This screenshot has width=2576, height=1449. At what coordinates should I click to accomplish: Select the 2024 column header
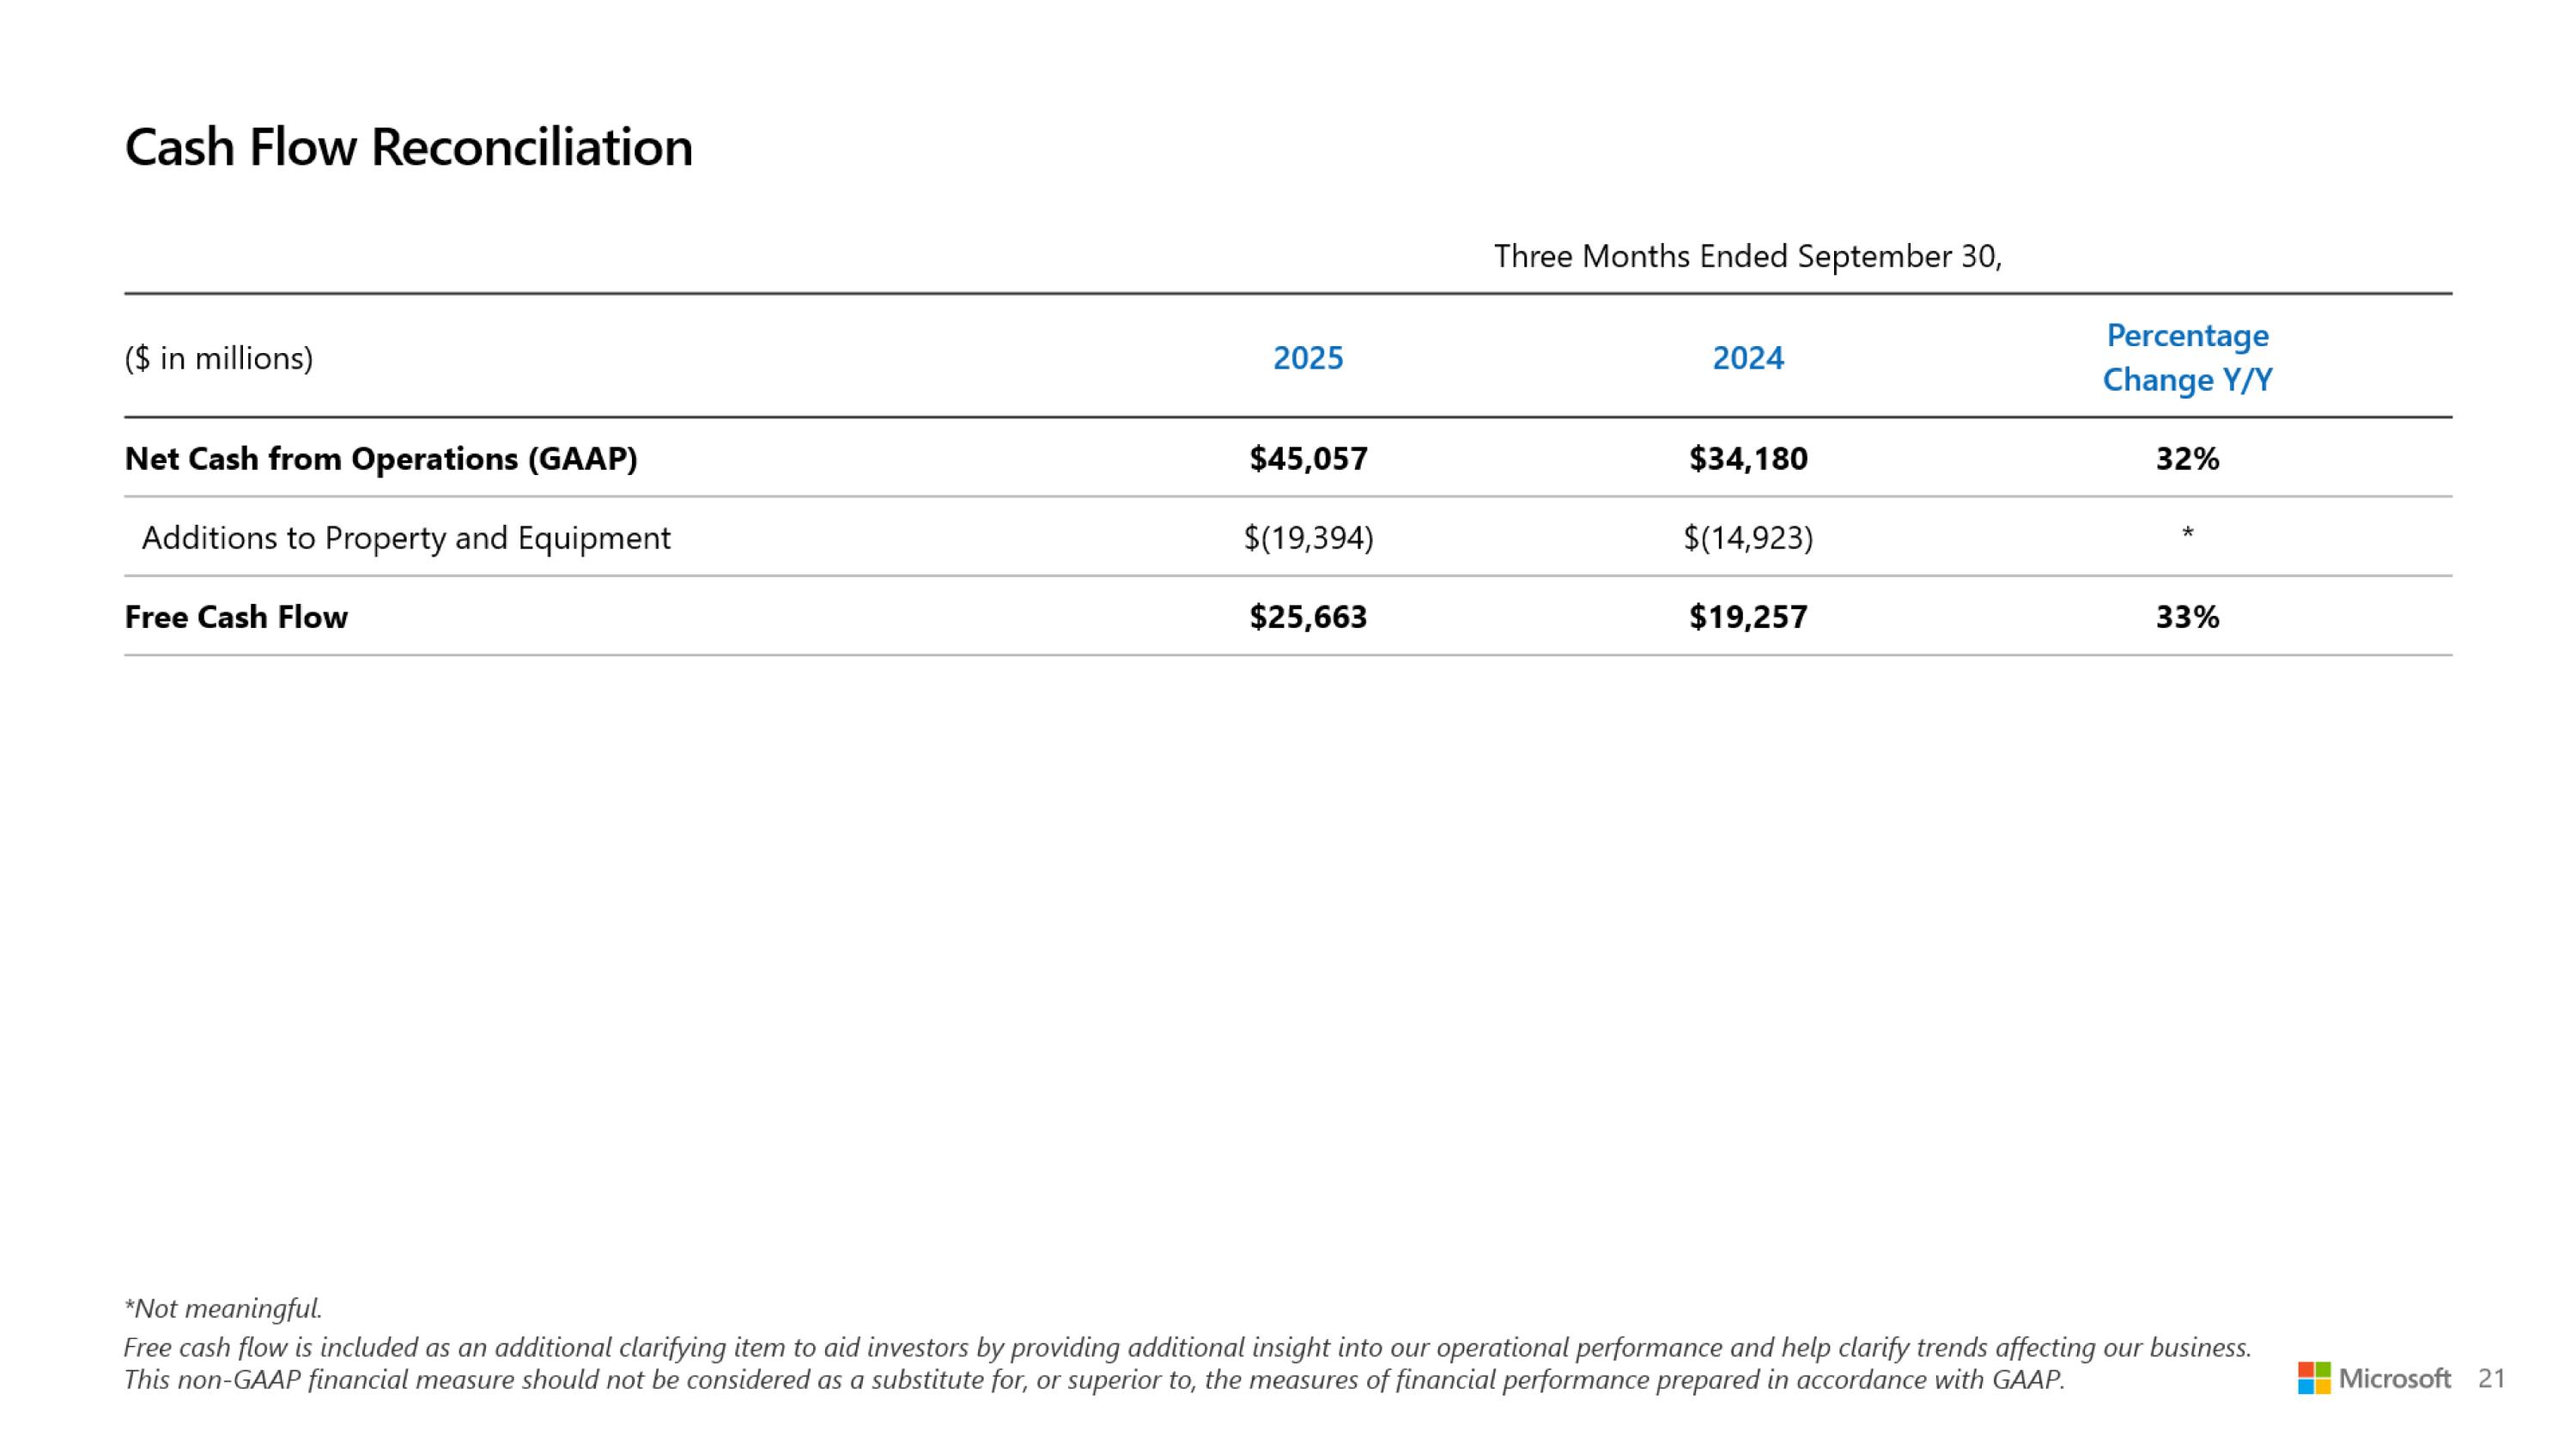click(1747, 358)
